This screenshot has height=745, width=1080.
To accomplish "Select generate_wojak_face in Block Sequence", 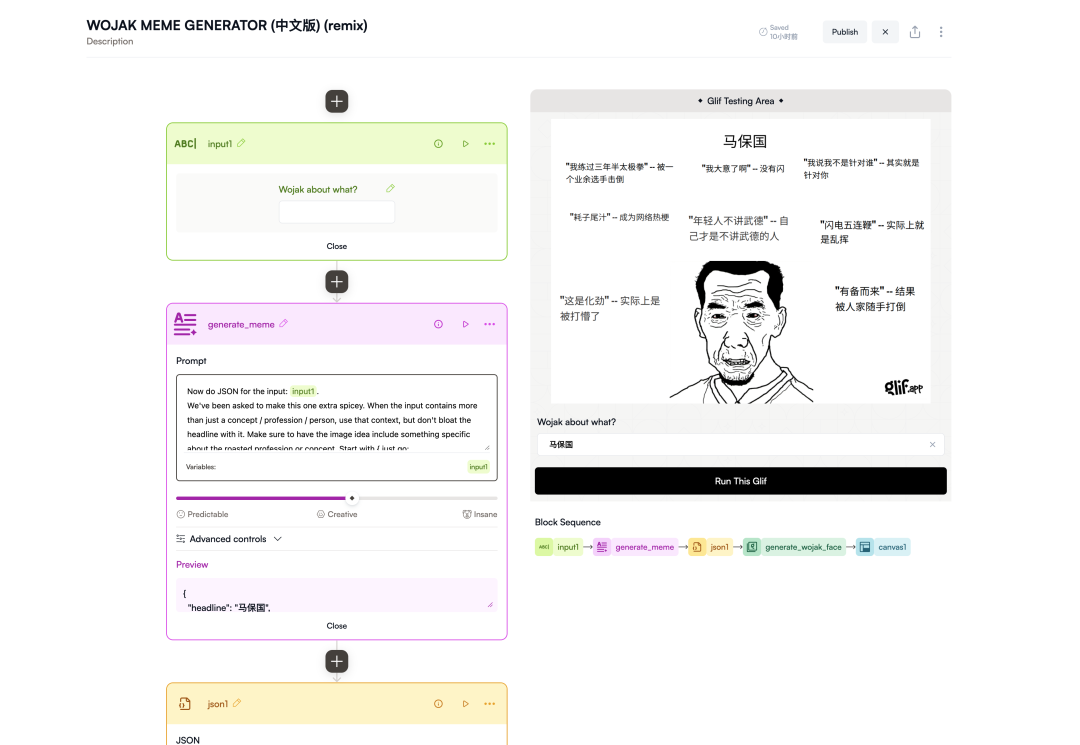I will (794, 547).
